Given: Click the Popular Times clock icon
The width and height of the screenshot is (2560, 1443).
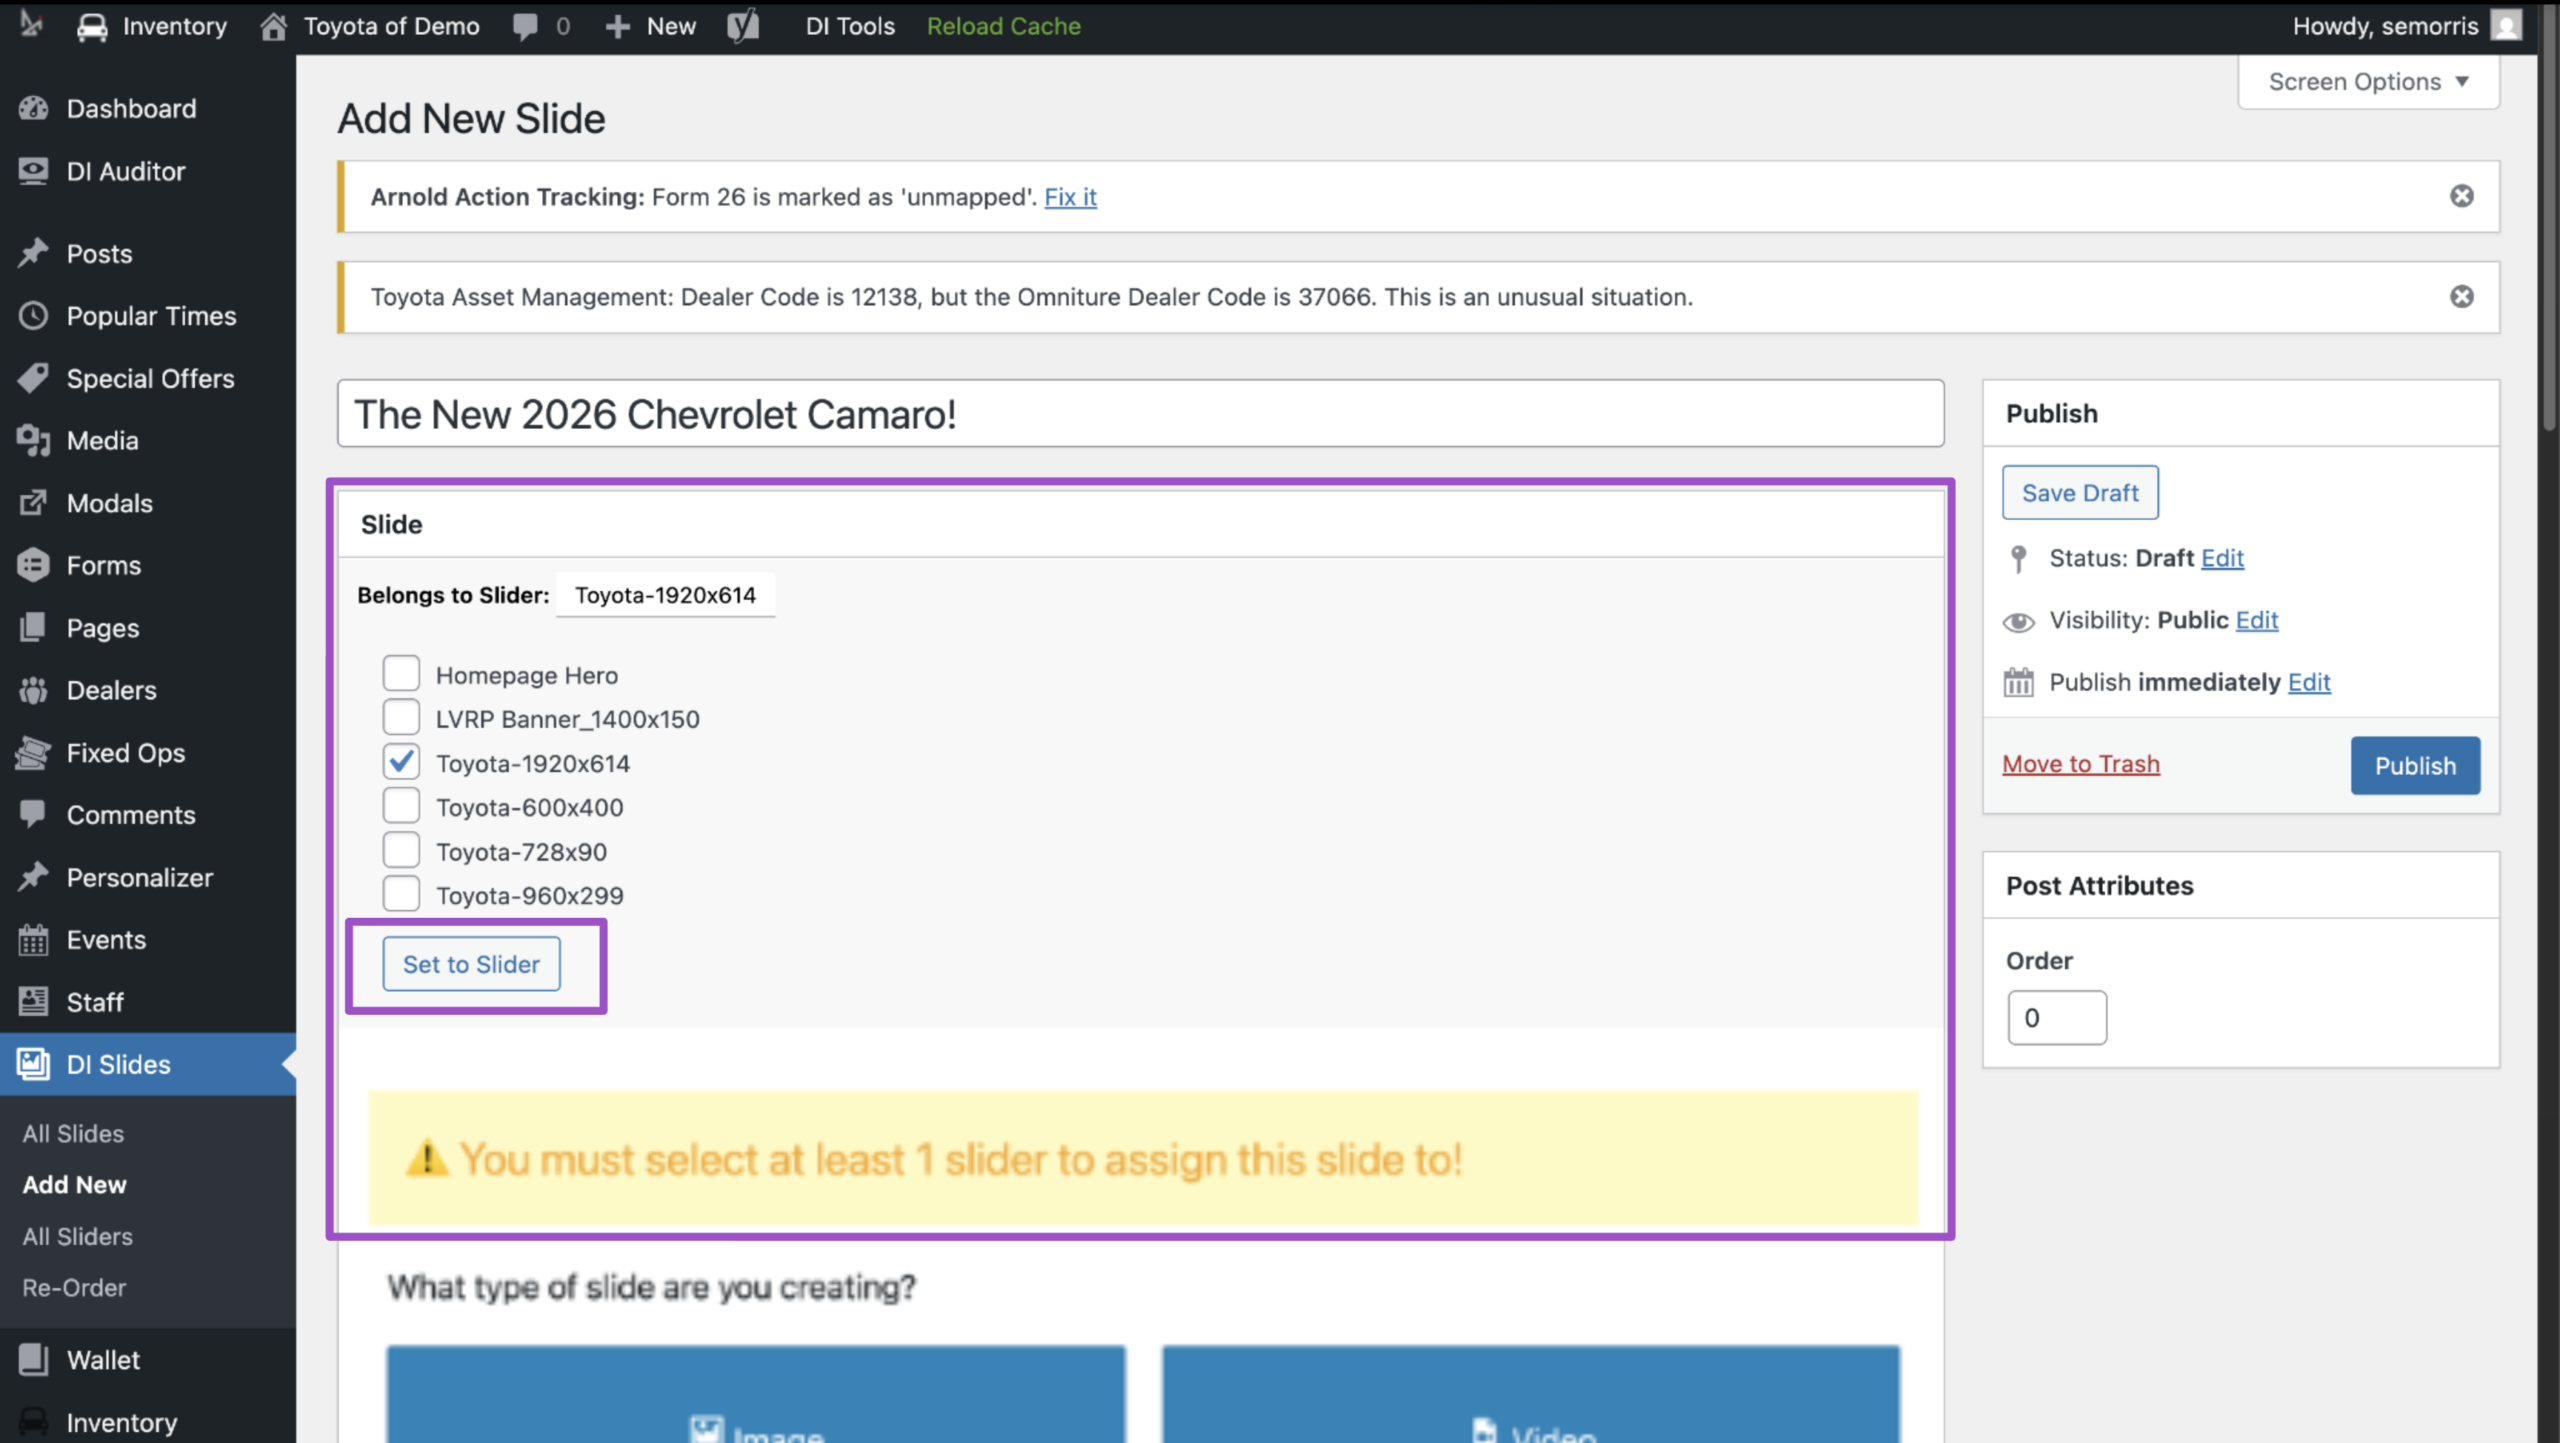Looking at the screenshot, I should (x=33, y=315).
